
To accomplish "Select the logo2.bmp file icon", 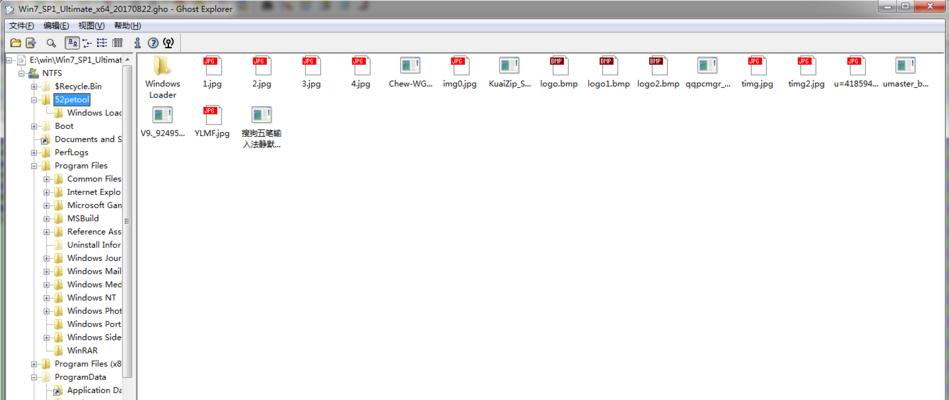I will coord(658,65).
